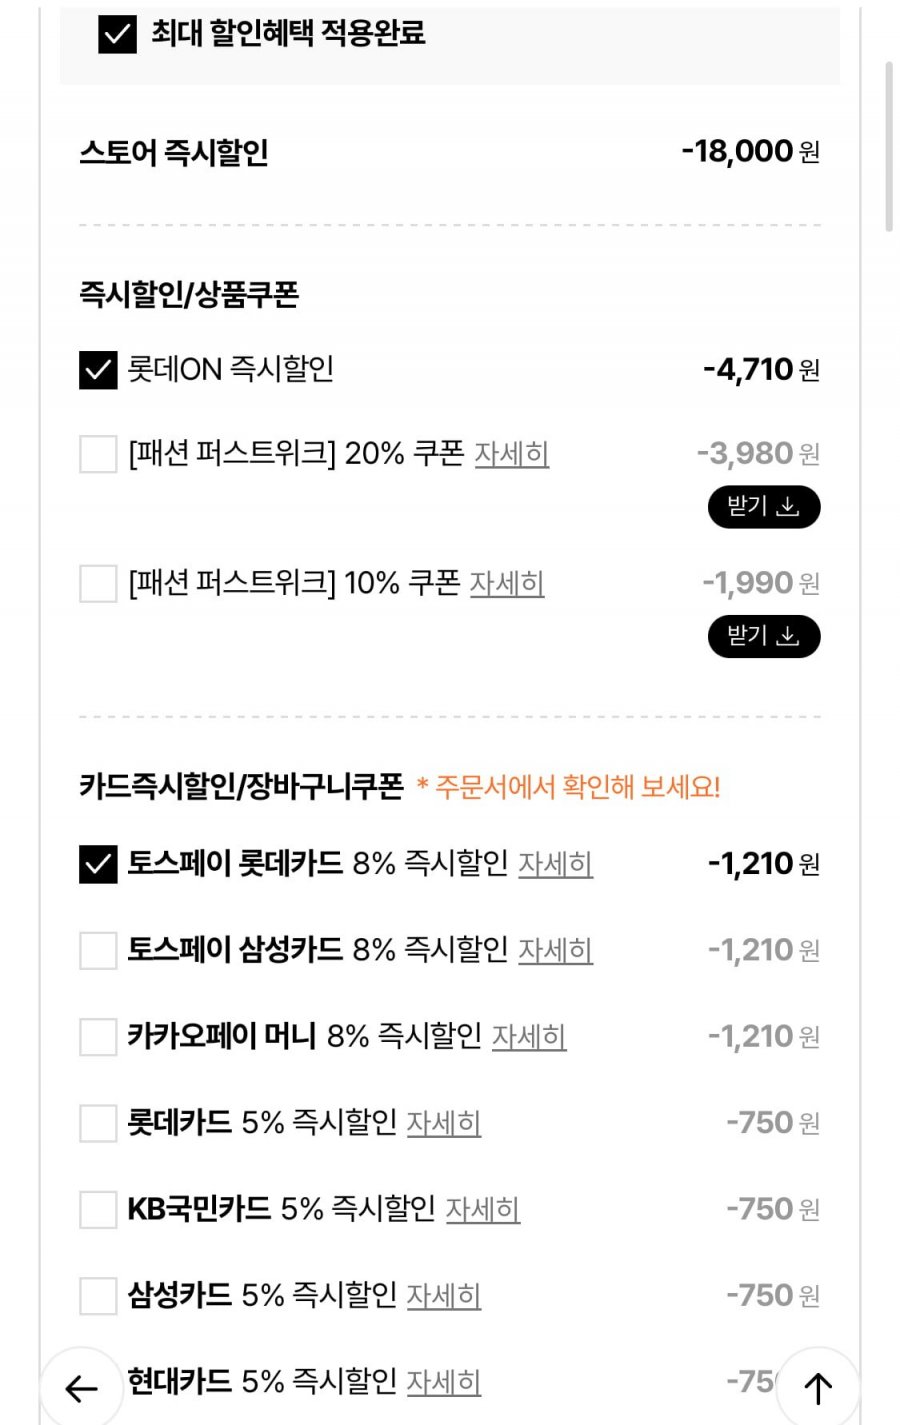This screenshot has width=900, height=1425.
Task: Click the vertical scrollbar on right edge
Action: pyautogui.click(x=889, y=147)
